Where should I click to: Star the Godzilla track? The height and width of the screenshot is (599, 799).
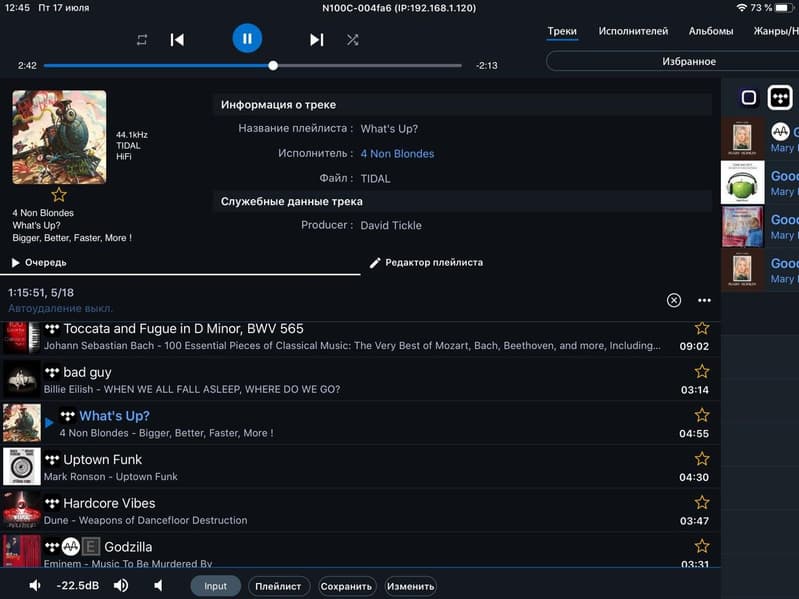pos(702,546)
